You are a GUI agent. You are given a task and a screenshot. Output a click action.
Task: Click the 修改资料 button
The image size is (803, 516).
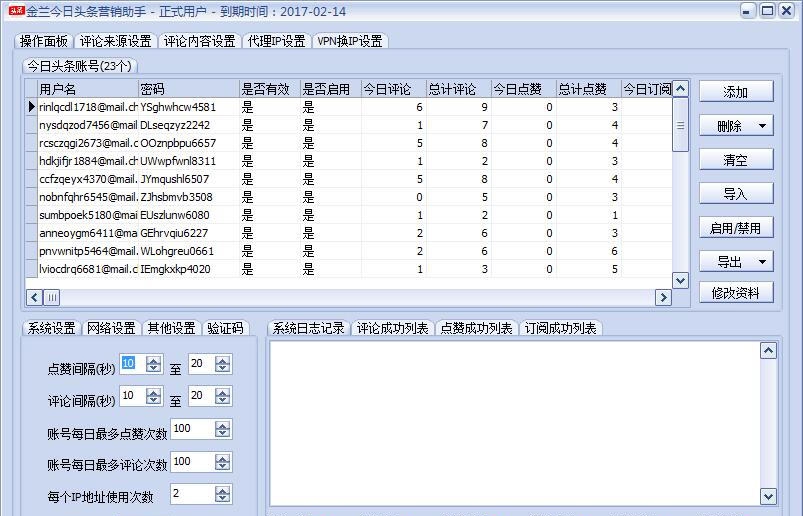[736, 293]
